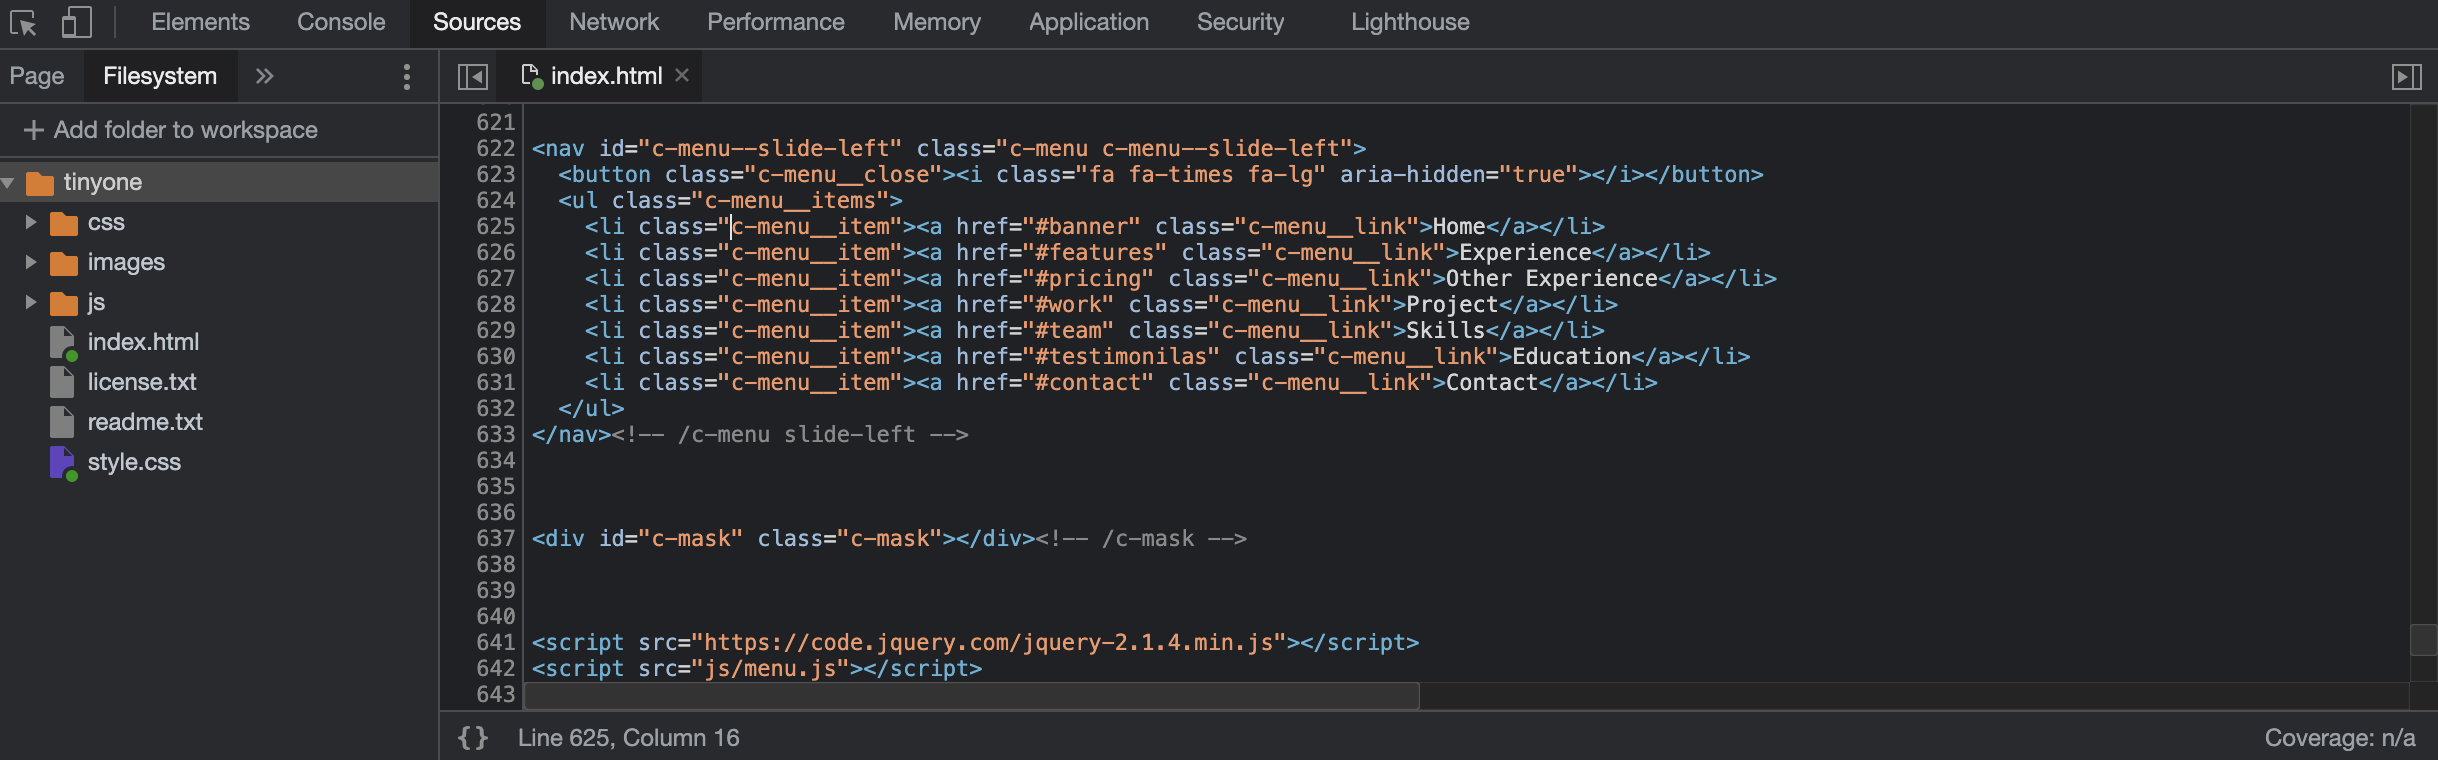Open the navigator three-dot options menu

[x=406, y=77]
